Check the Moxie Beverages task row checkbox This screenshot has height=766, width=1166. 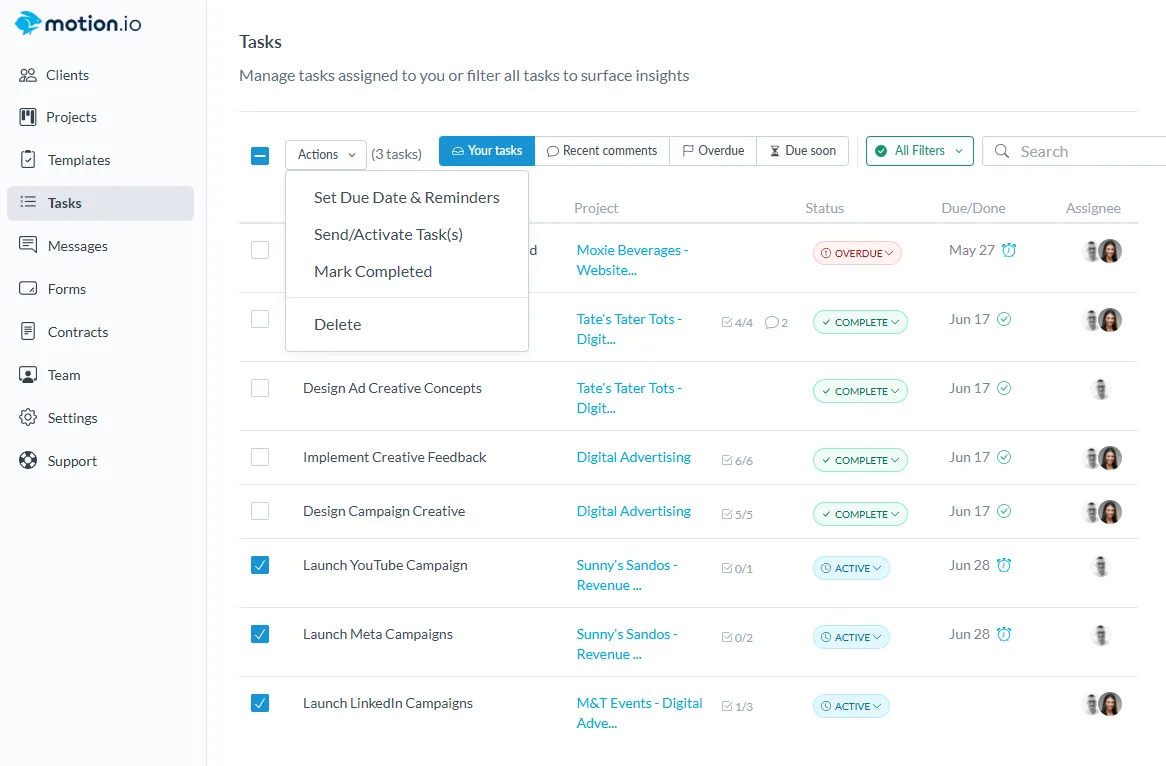260,250
